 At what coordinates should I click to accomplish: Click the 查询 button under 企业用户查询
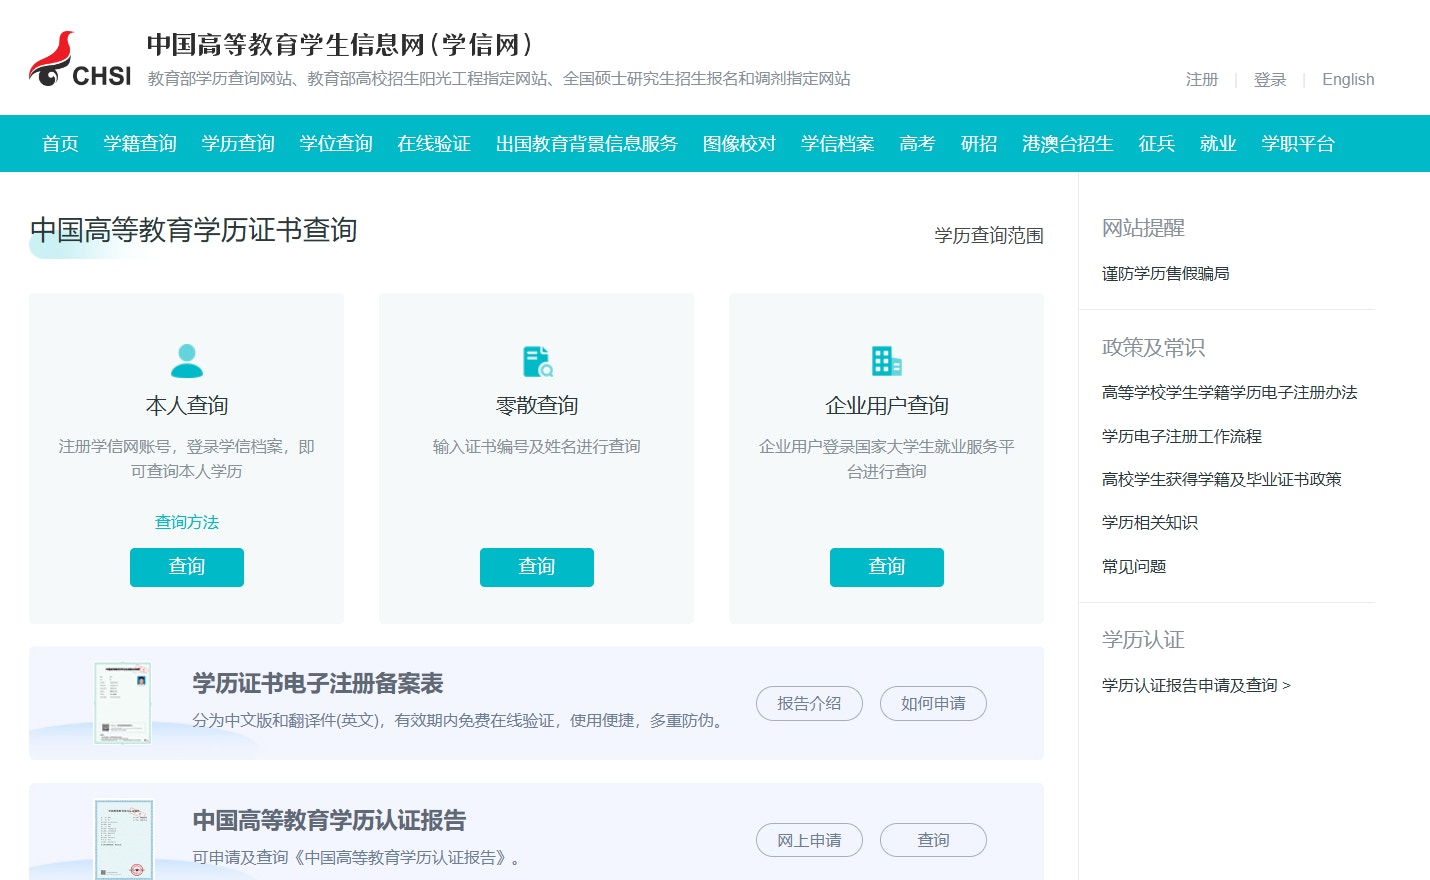(x=886, y=567)
